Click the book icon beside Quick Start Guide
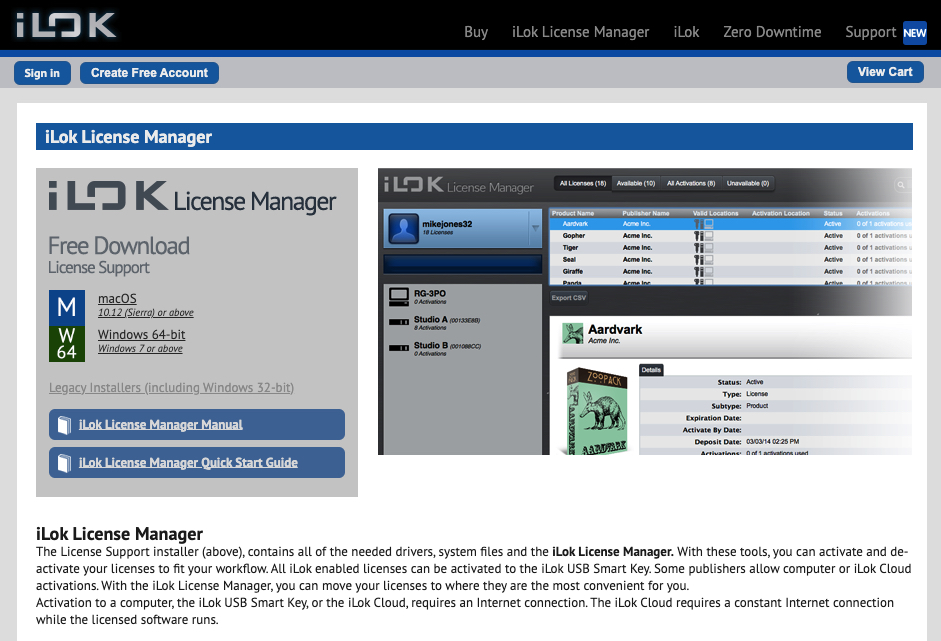 pyautogui.click(x=64, y=463)
